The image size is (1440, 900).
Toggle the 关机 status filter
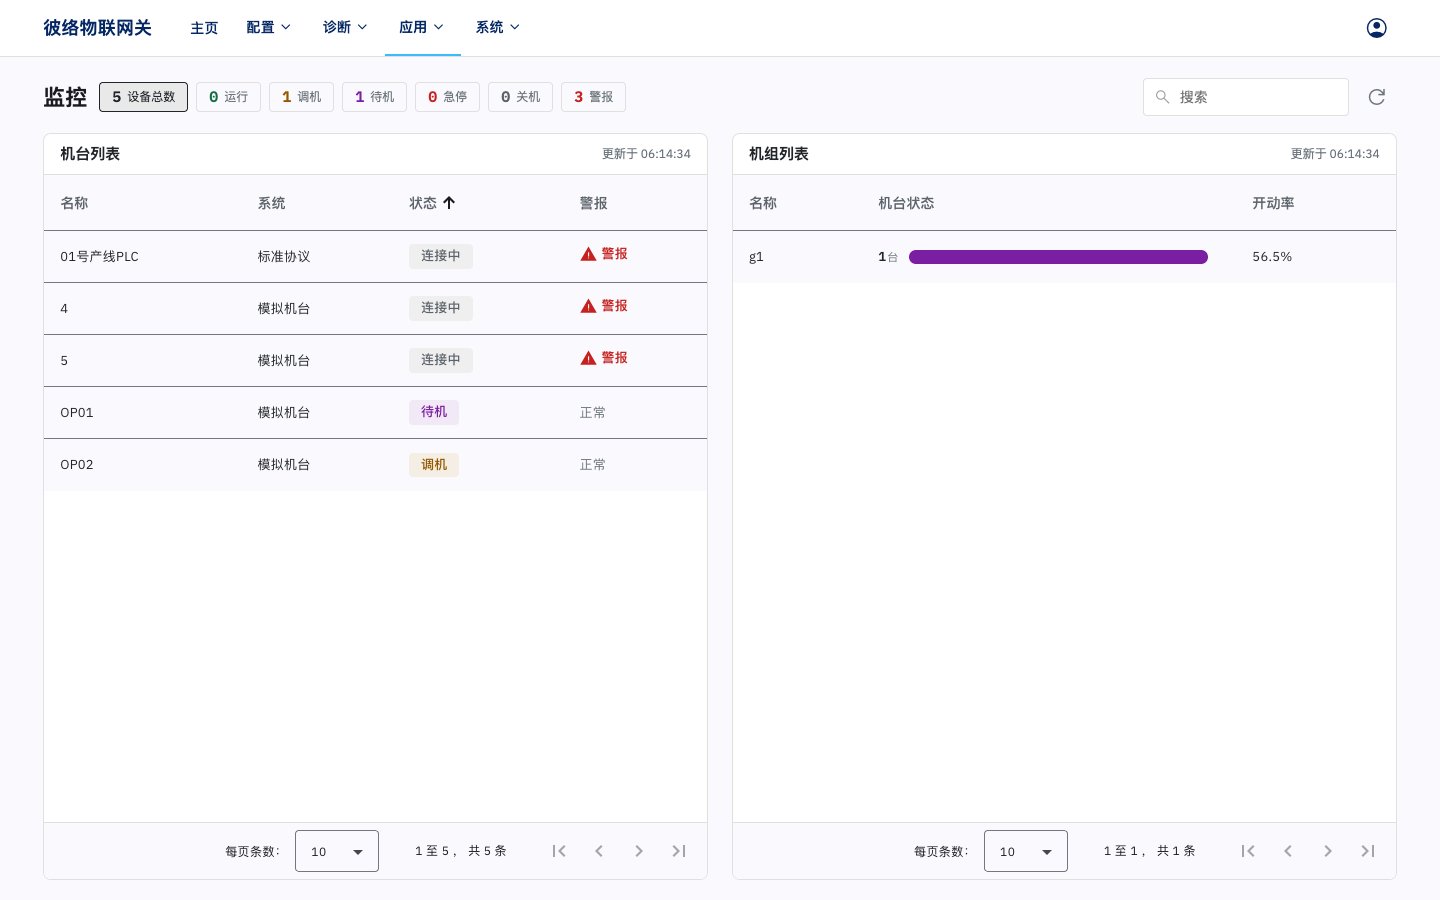pos(520,97)
